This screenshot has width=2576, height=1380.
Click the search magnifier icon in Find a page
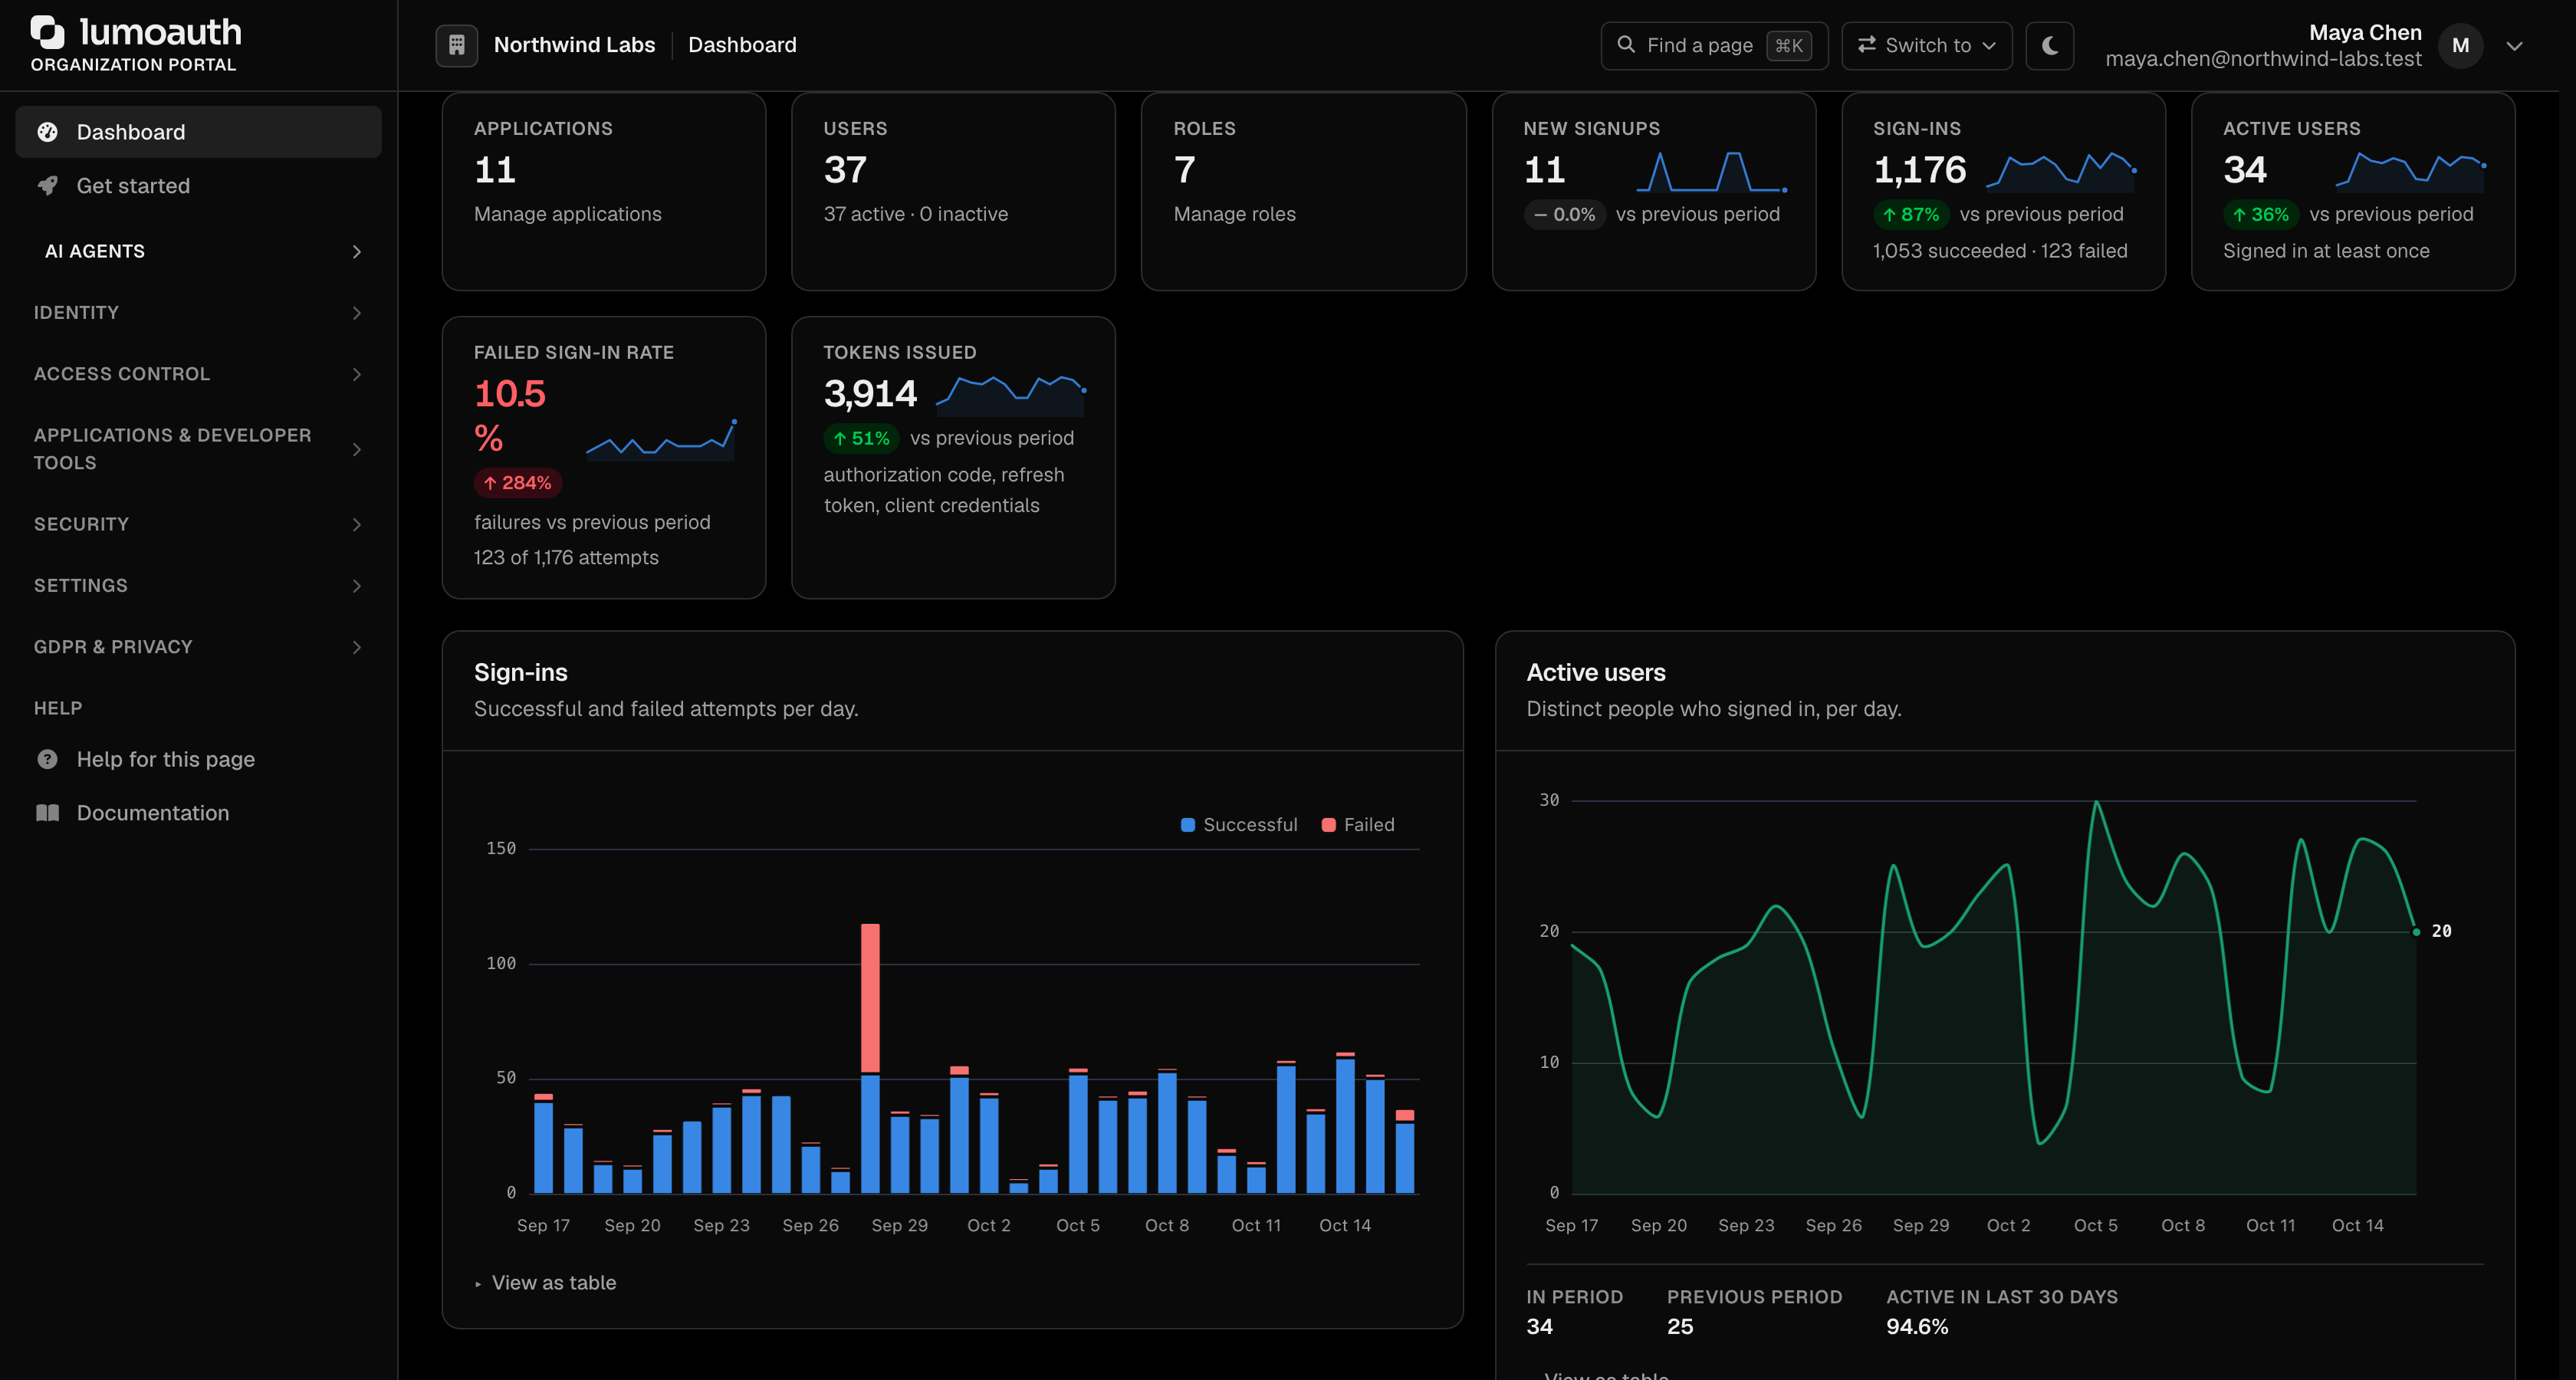(x=1626, y=45)
